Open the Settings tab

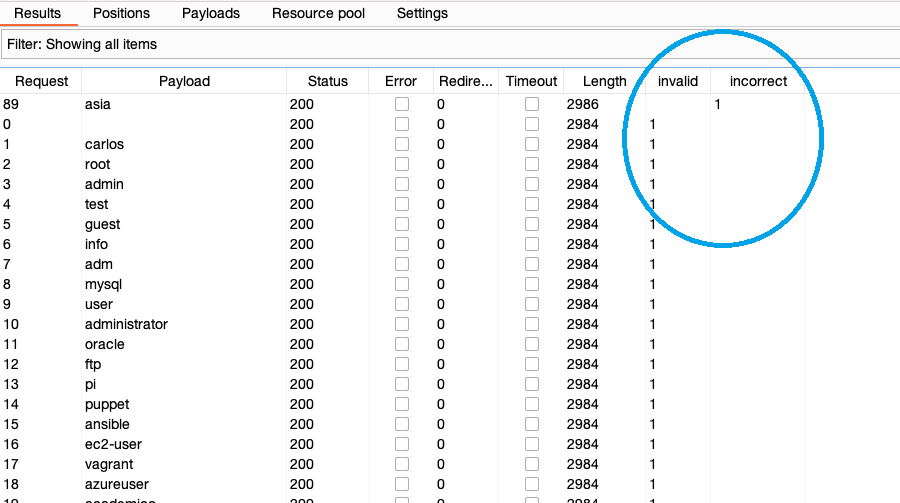(x=422, y=13)
